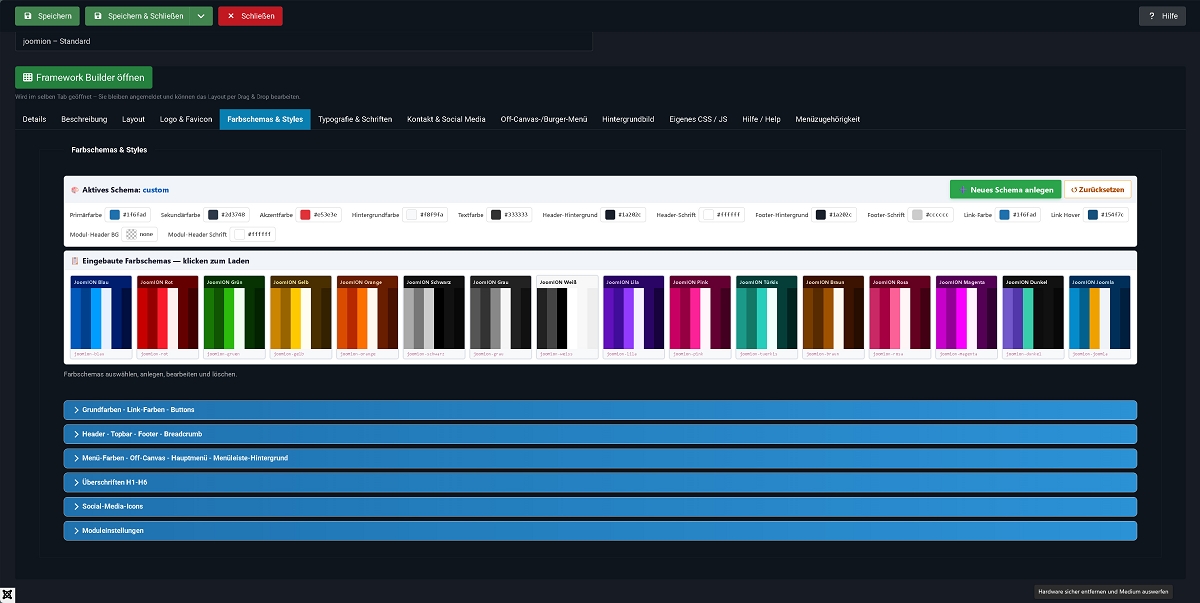Load the JoomION Grau color scheme
The image size is (1200, 603).
500,317
